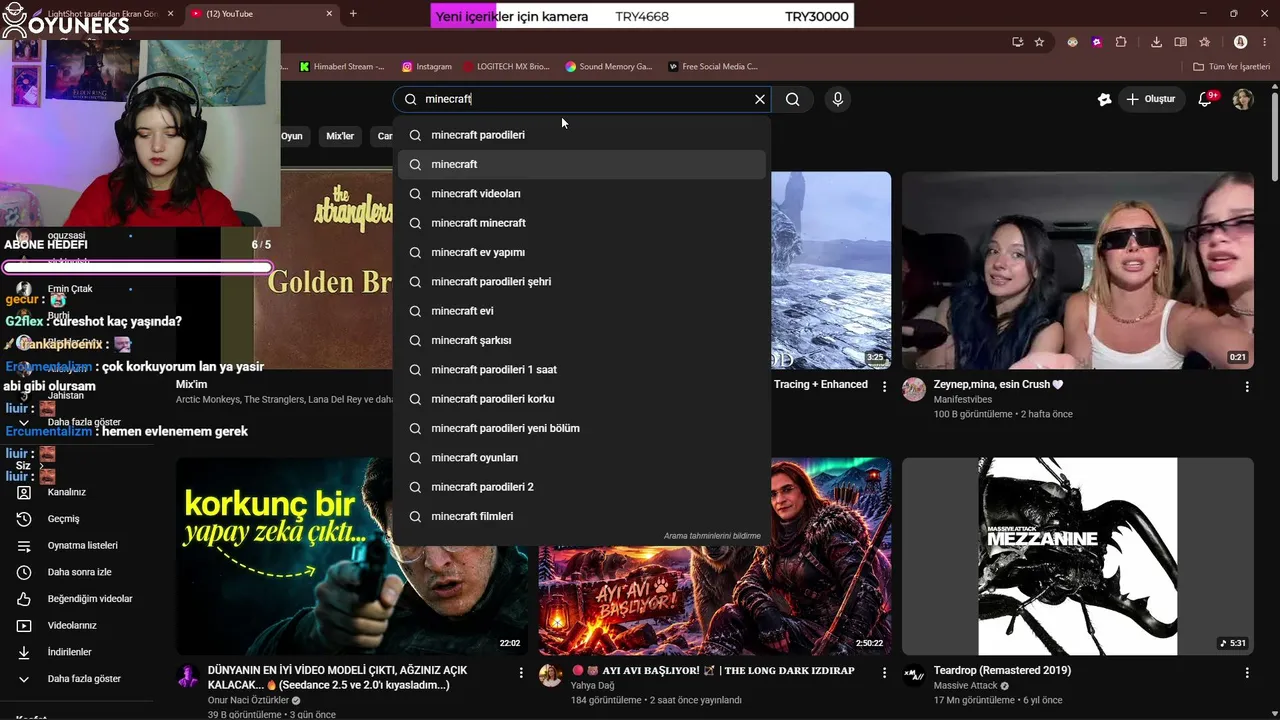This screenshot has height=720, width=1280.
Task: Open more options for Zeynep,mina, esin Crush
Action: pyautogui.click(x=1247, y=387)
